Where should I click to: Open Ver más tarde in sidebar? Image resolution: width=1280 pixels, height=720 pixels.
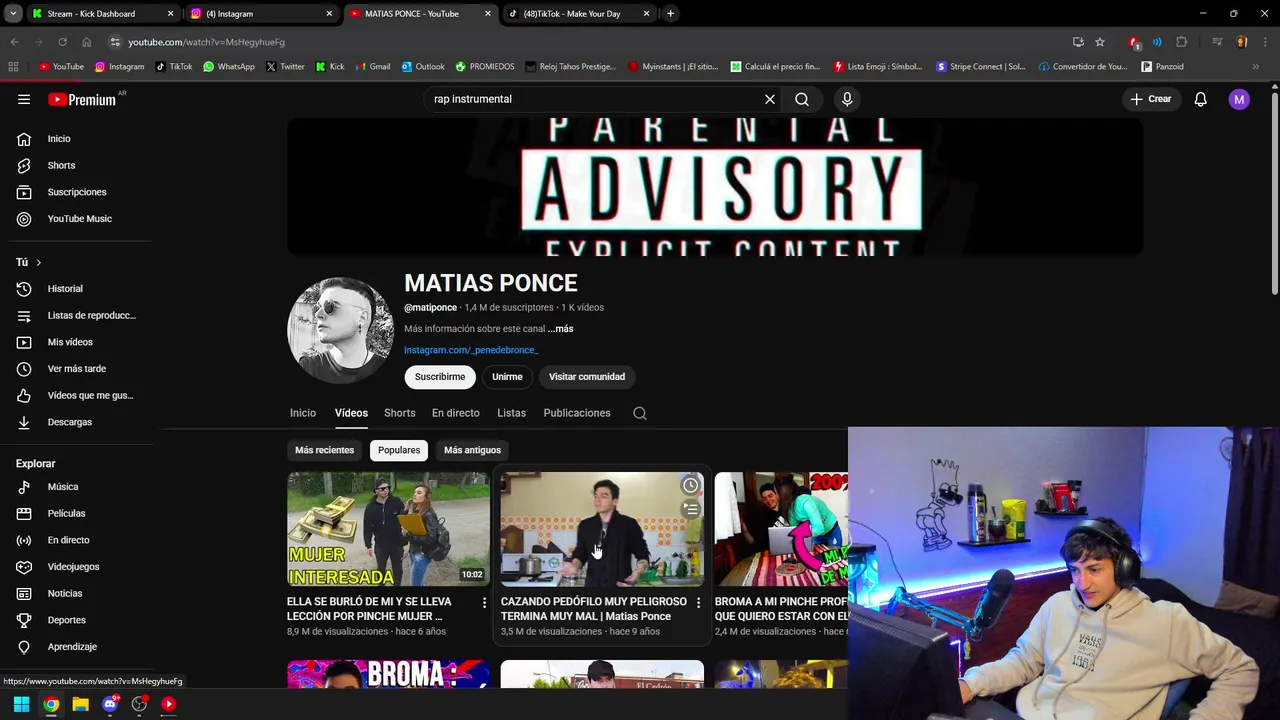76,369
